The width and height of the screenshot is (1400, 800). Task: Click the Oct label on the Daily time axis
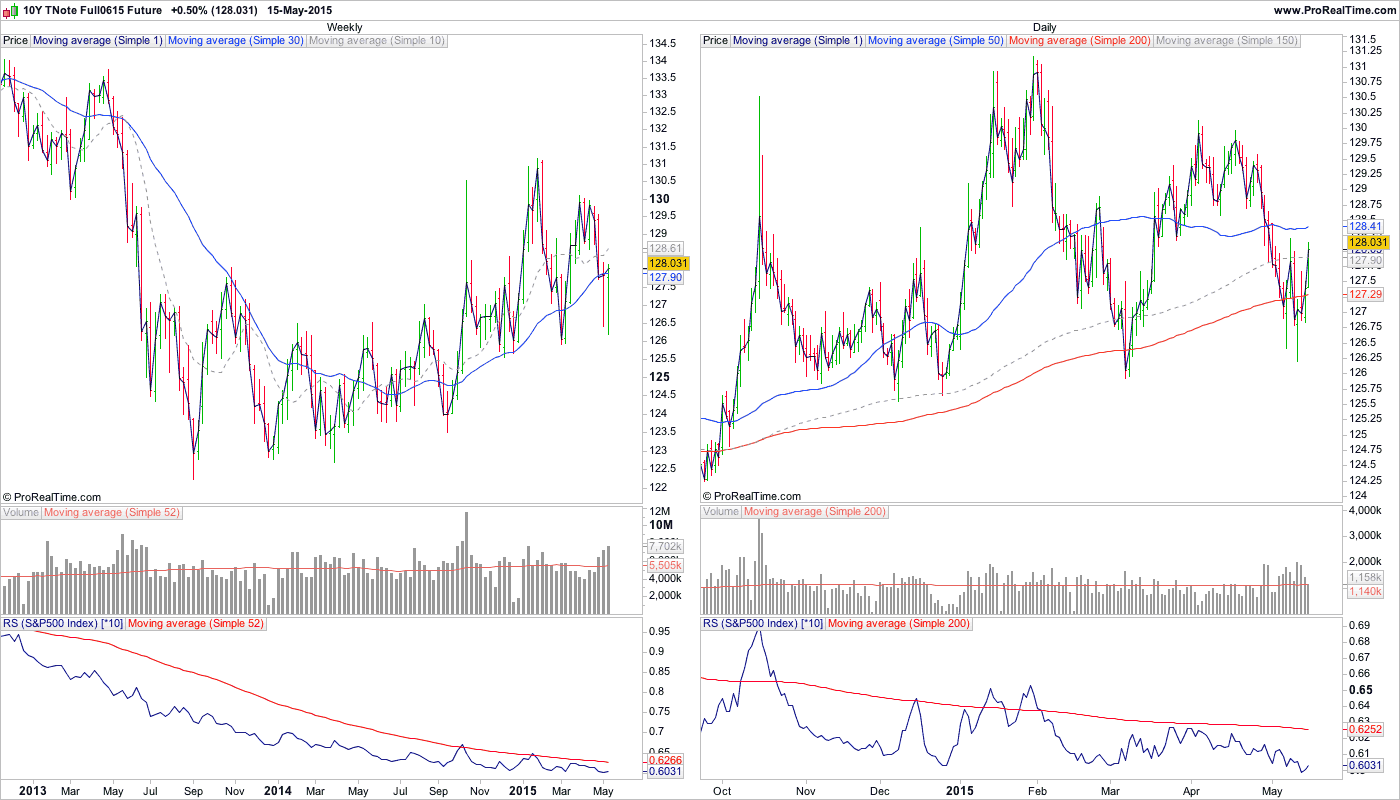pos(721,790)
